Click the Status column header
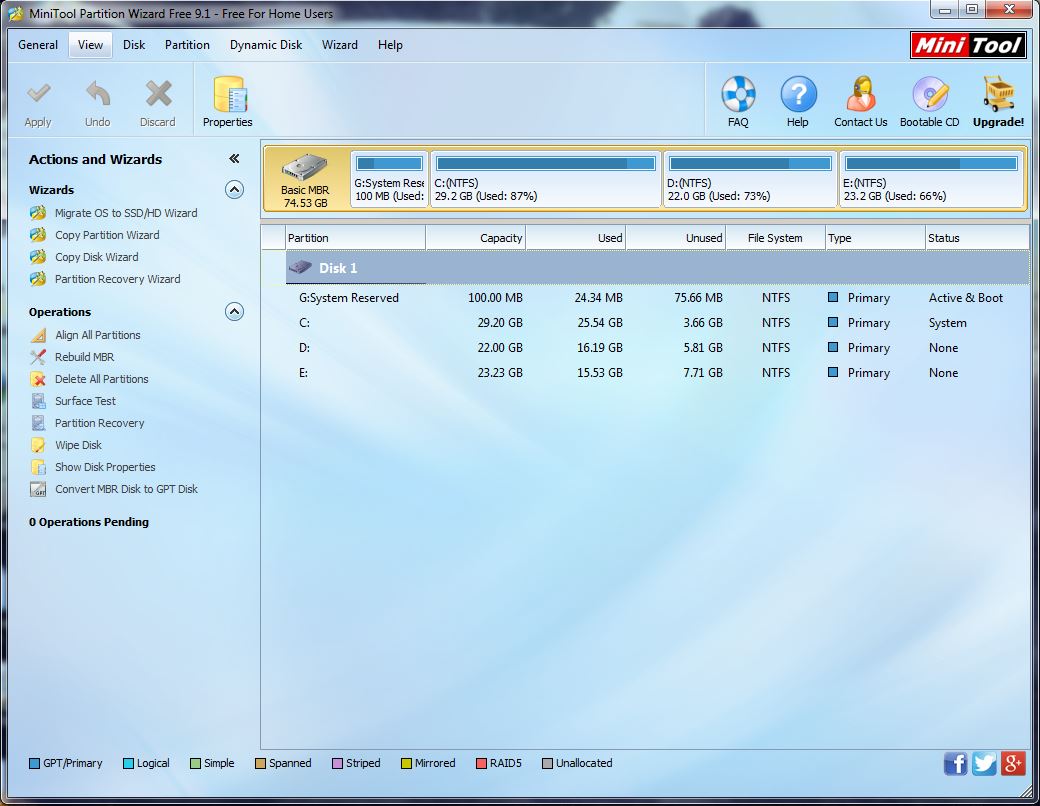This screenshot has width=1040, height=806. (977, 237)
